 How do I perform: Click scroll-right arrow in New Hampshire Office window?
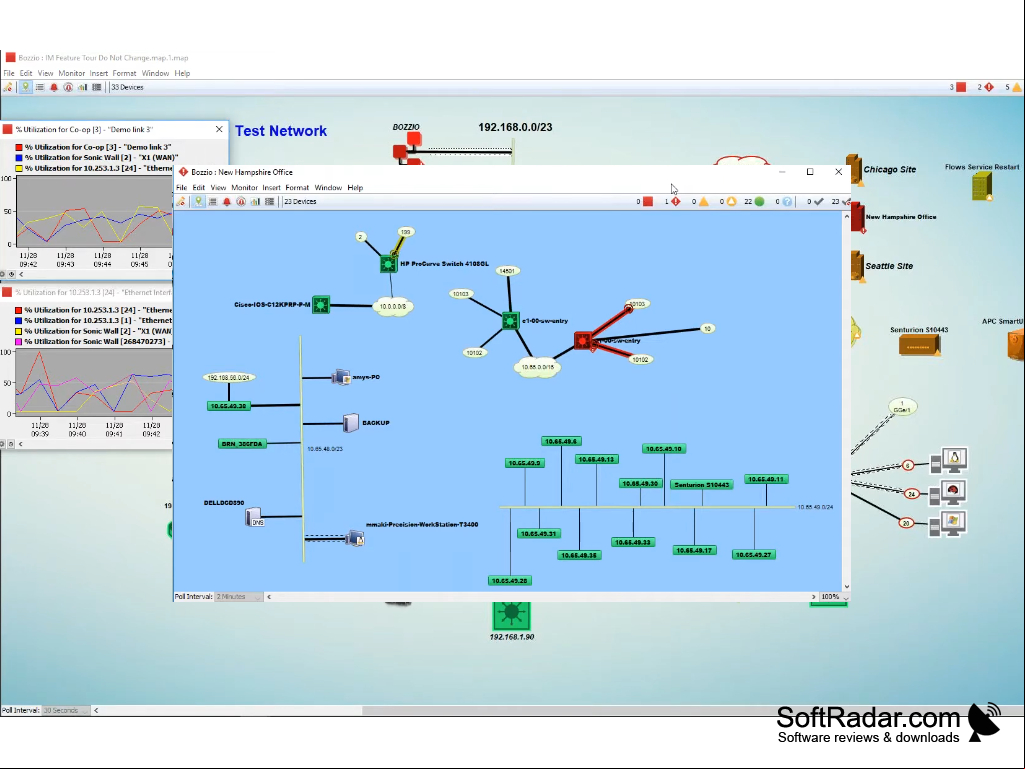814,596
